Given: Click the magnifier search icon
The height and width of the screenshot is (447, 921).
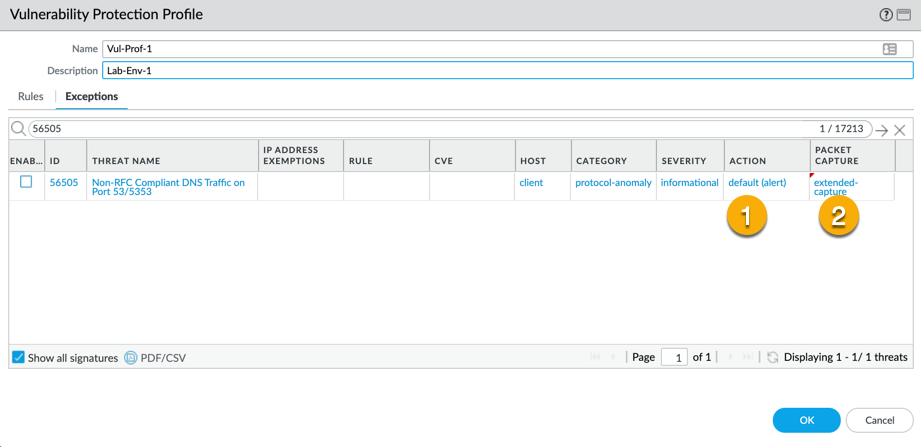Looking at the screenshot, I should click(18, 129).
